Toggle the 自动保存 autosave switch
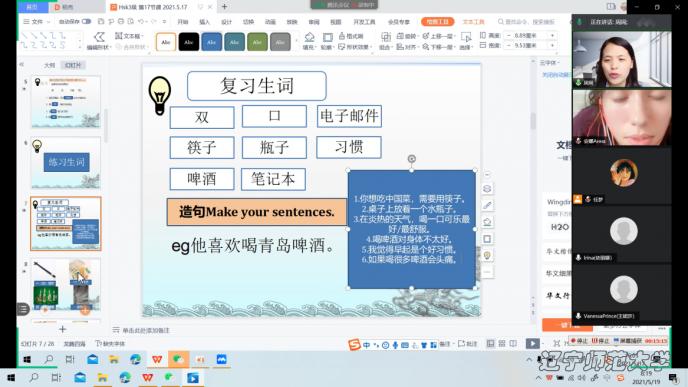The width and height of the screenshot is (688, 387). click(x=86, y=22)
